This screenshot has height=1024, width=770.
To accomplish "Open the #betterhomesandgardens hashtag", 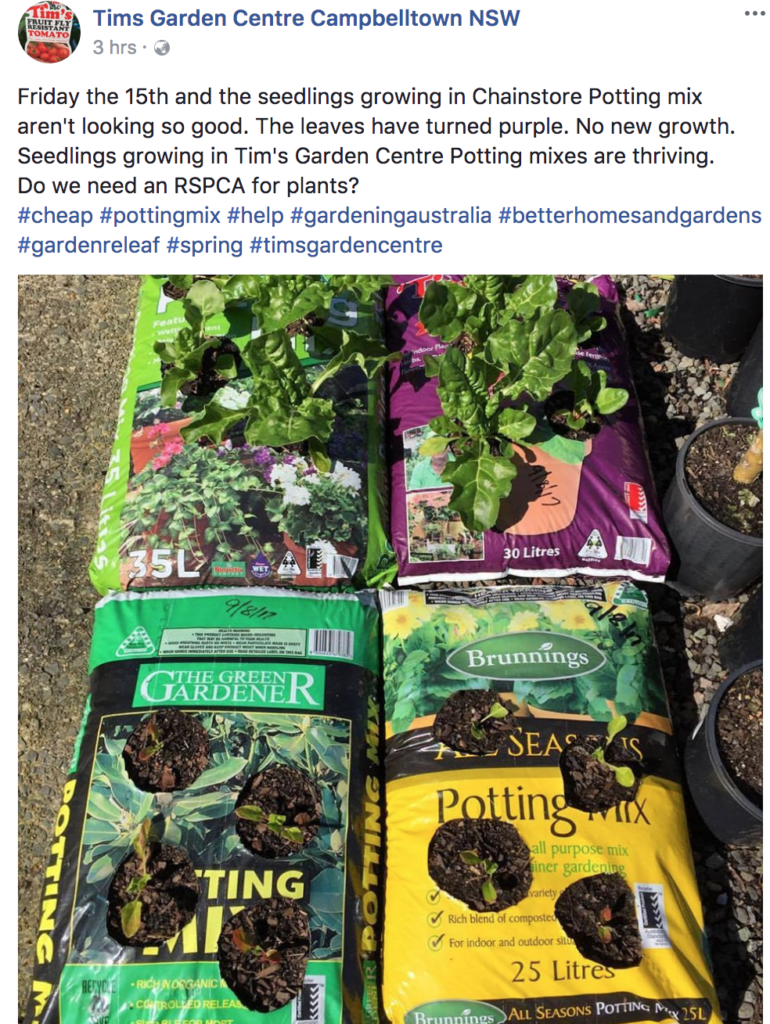I will click(630, 216).
